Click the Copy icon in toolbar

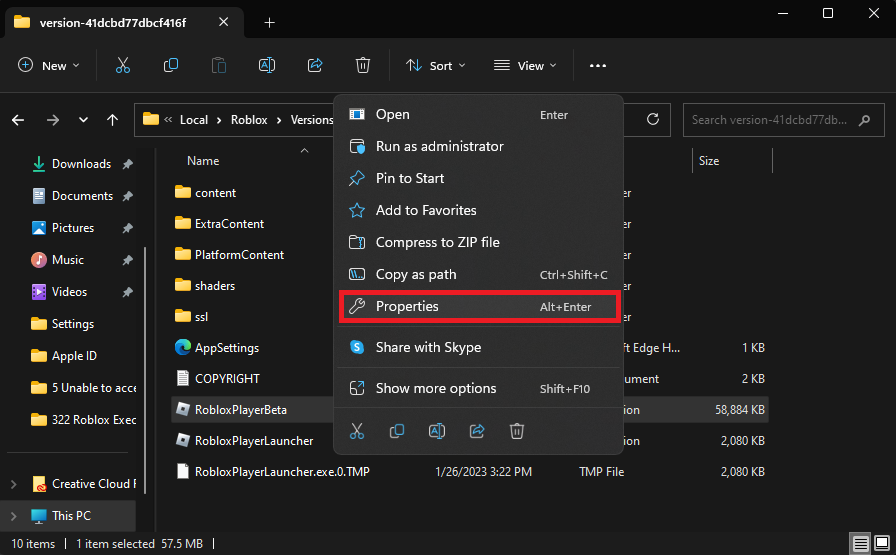171,65
